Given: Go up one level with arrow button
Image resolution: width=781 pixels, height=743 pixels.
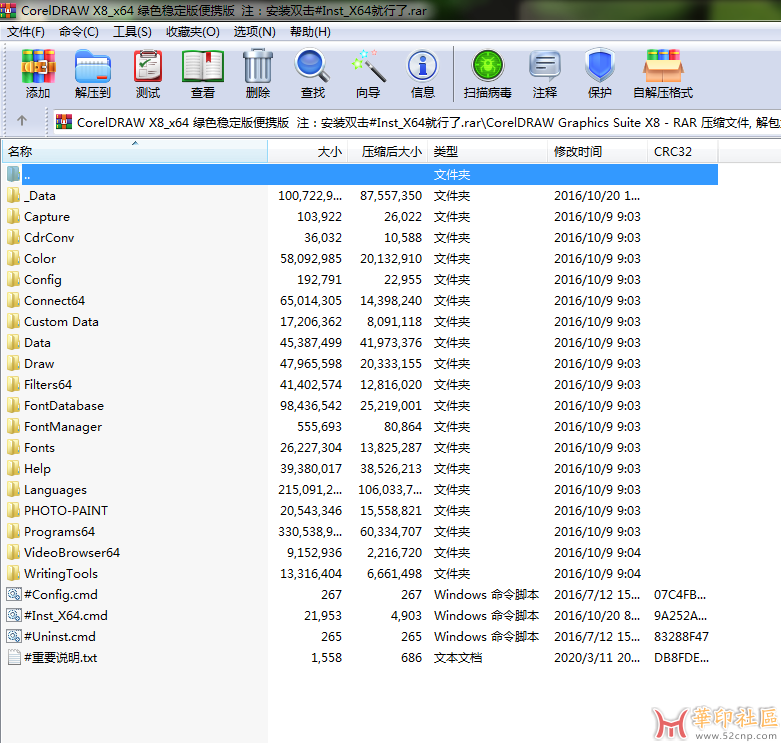Looking at the screenshot, I should [22, 121].
